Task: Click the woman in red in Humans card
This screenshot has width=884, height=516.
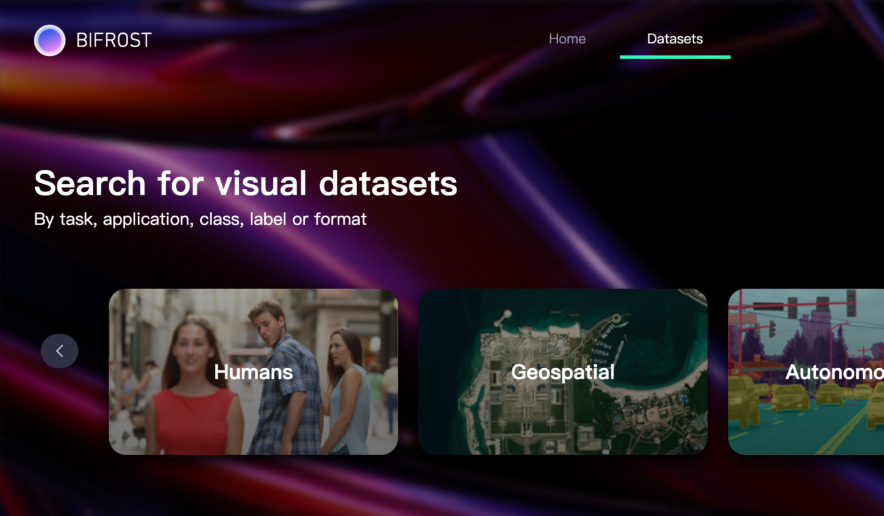Action: [193, 400]
